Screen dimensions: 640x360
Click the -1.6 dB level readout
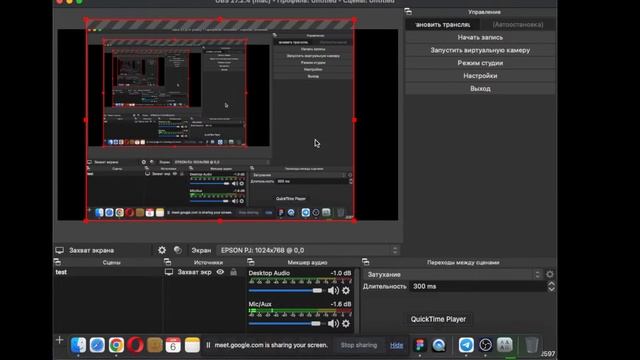[341, 304]
